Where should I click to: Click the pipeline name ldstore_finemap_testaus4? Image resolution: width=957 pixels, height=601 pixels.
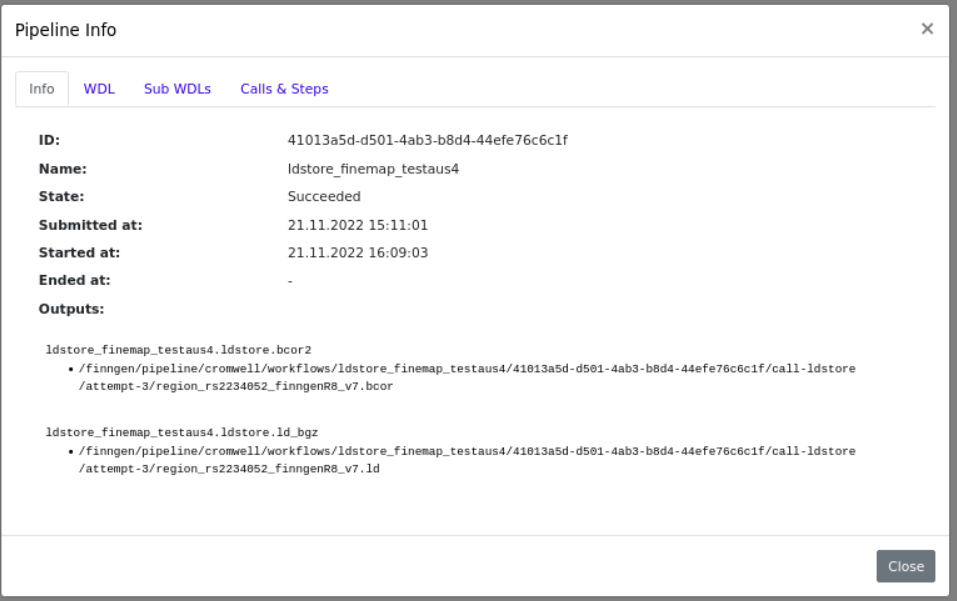click(x=373, y=169)
